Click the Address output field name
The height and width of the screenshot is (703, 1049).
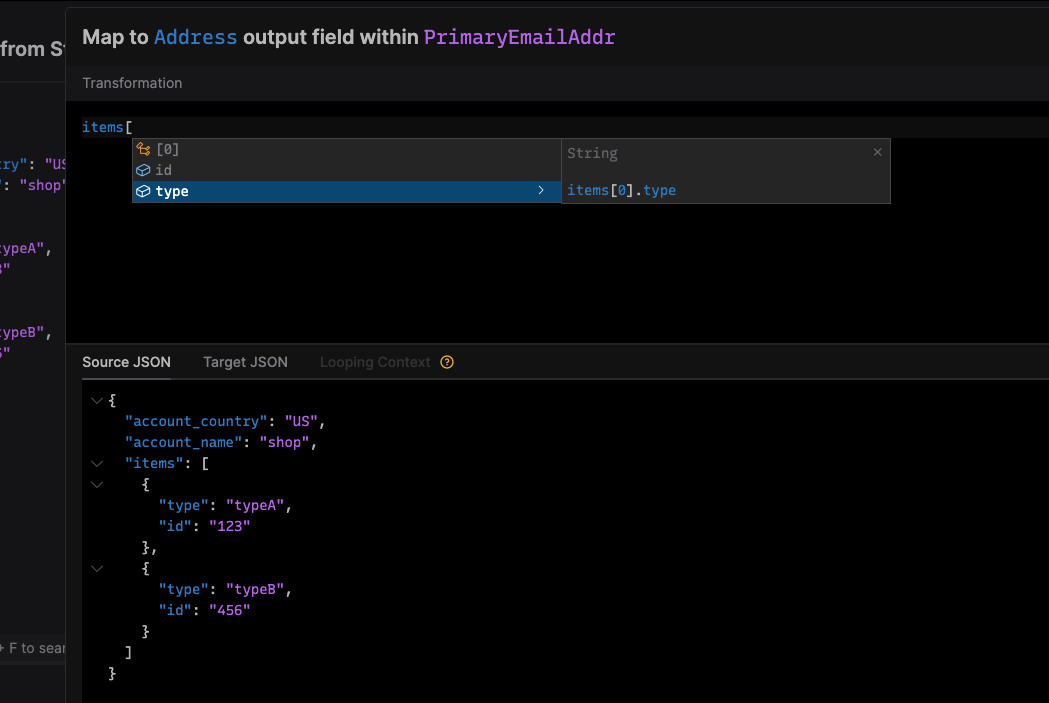(195, 37)
